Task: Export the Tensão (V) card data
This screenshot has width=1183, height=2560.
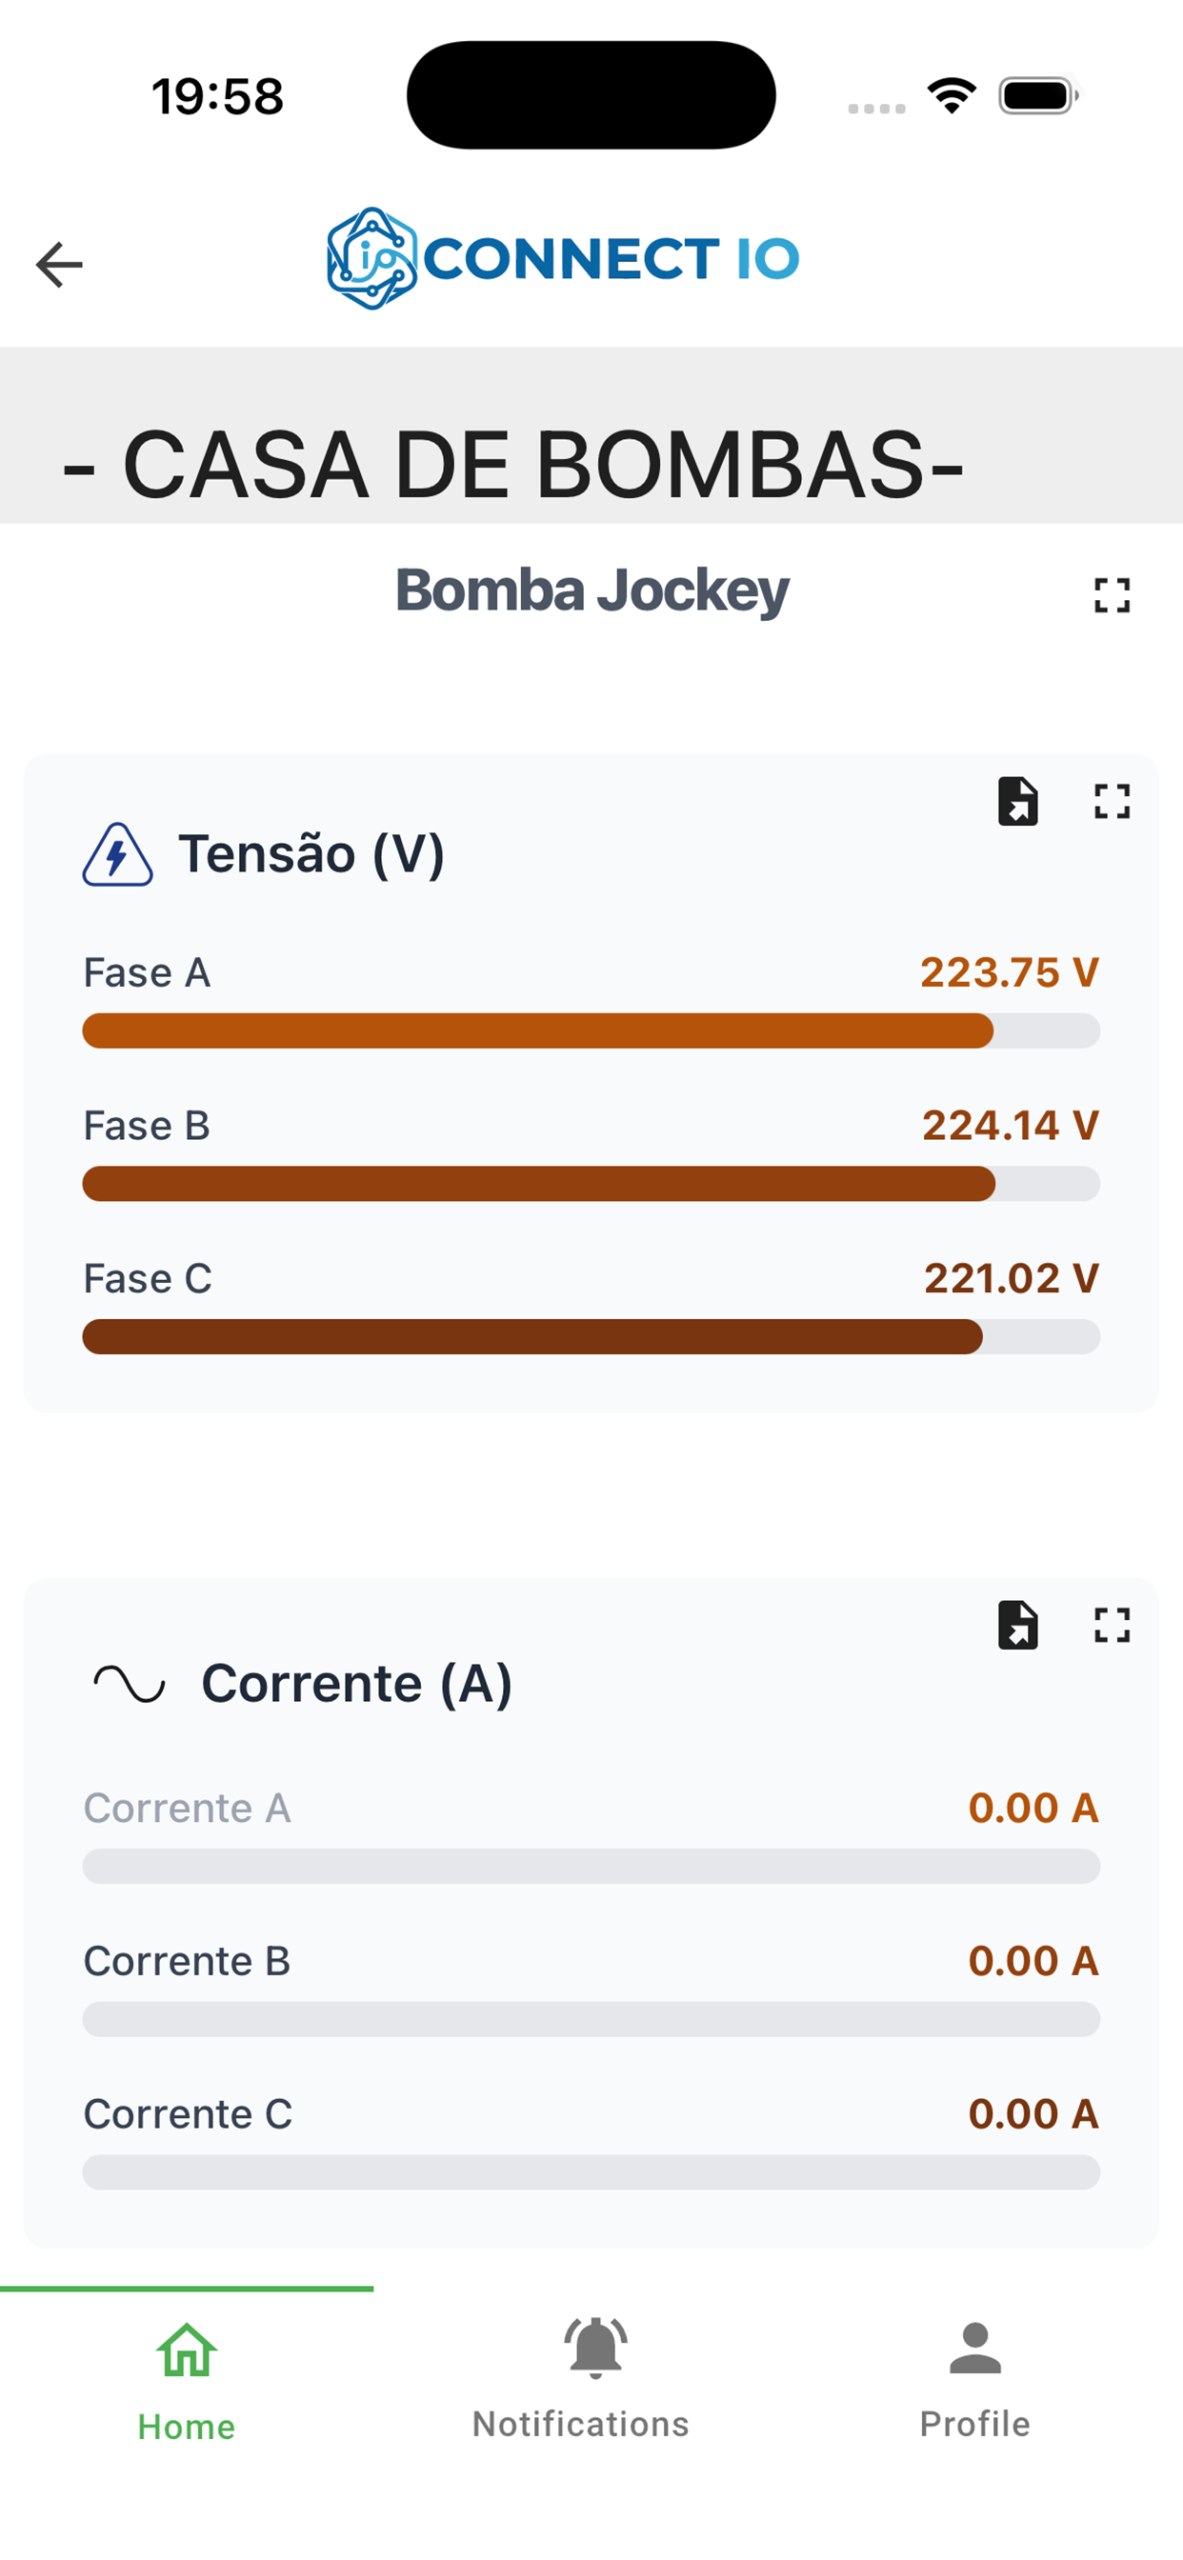Action: [1018, 802]
